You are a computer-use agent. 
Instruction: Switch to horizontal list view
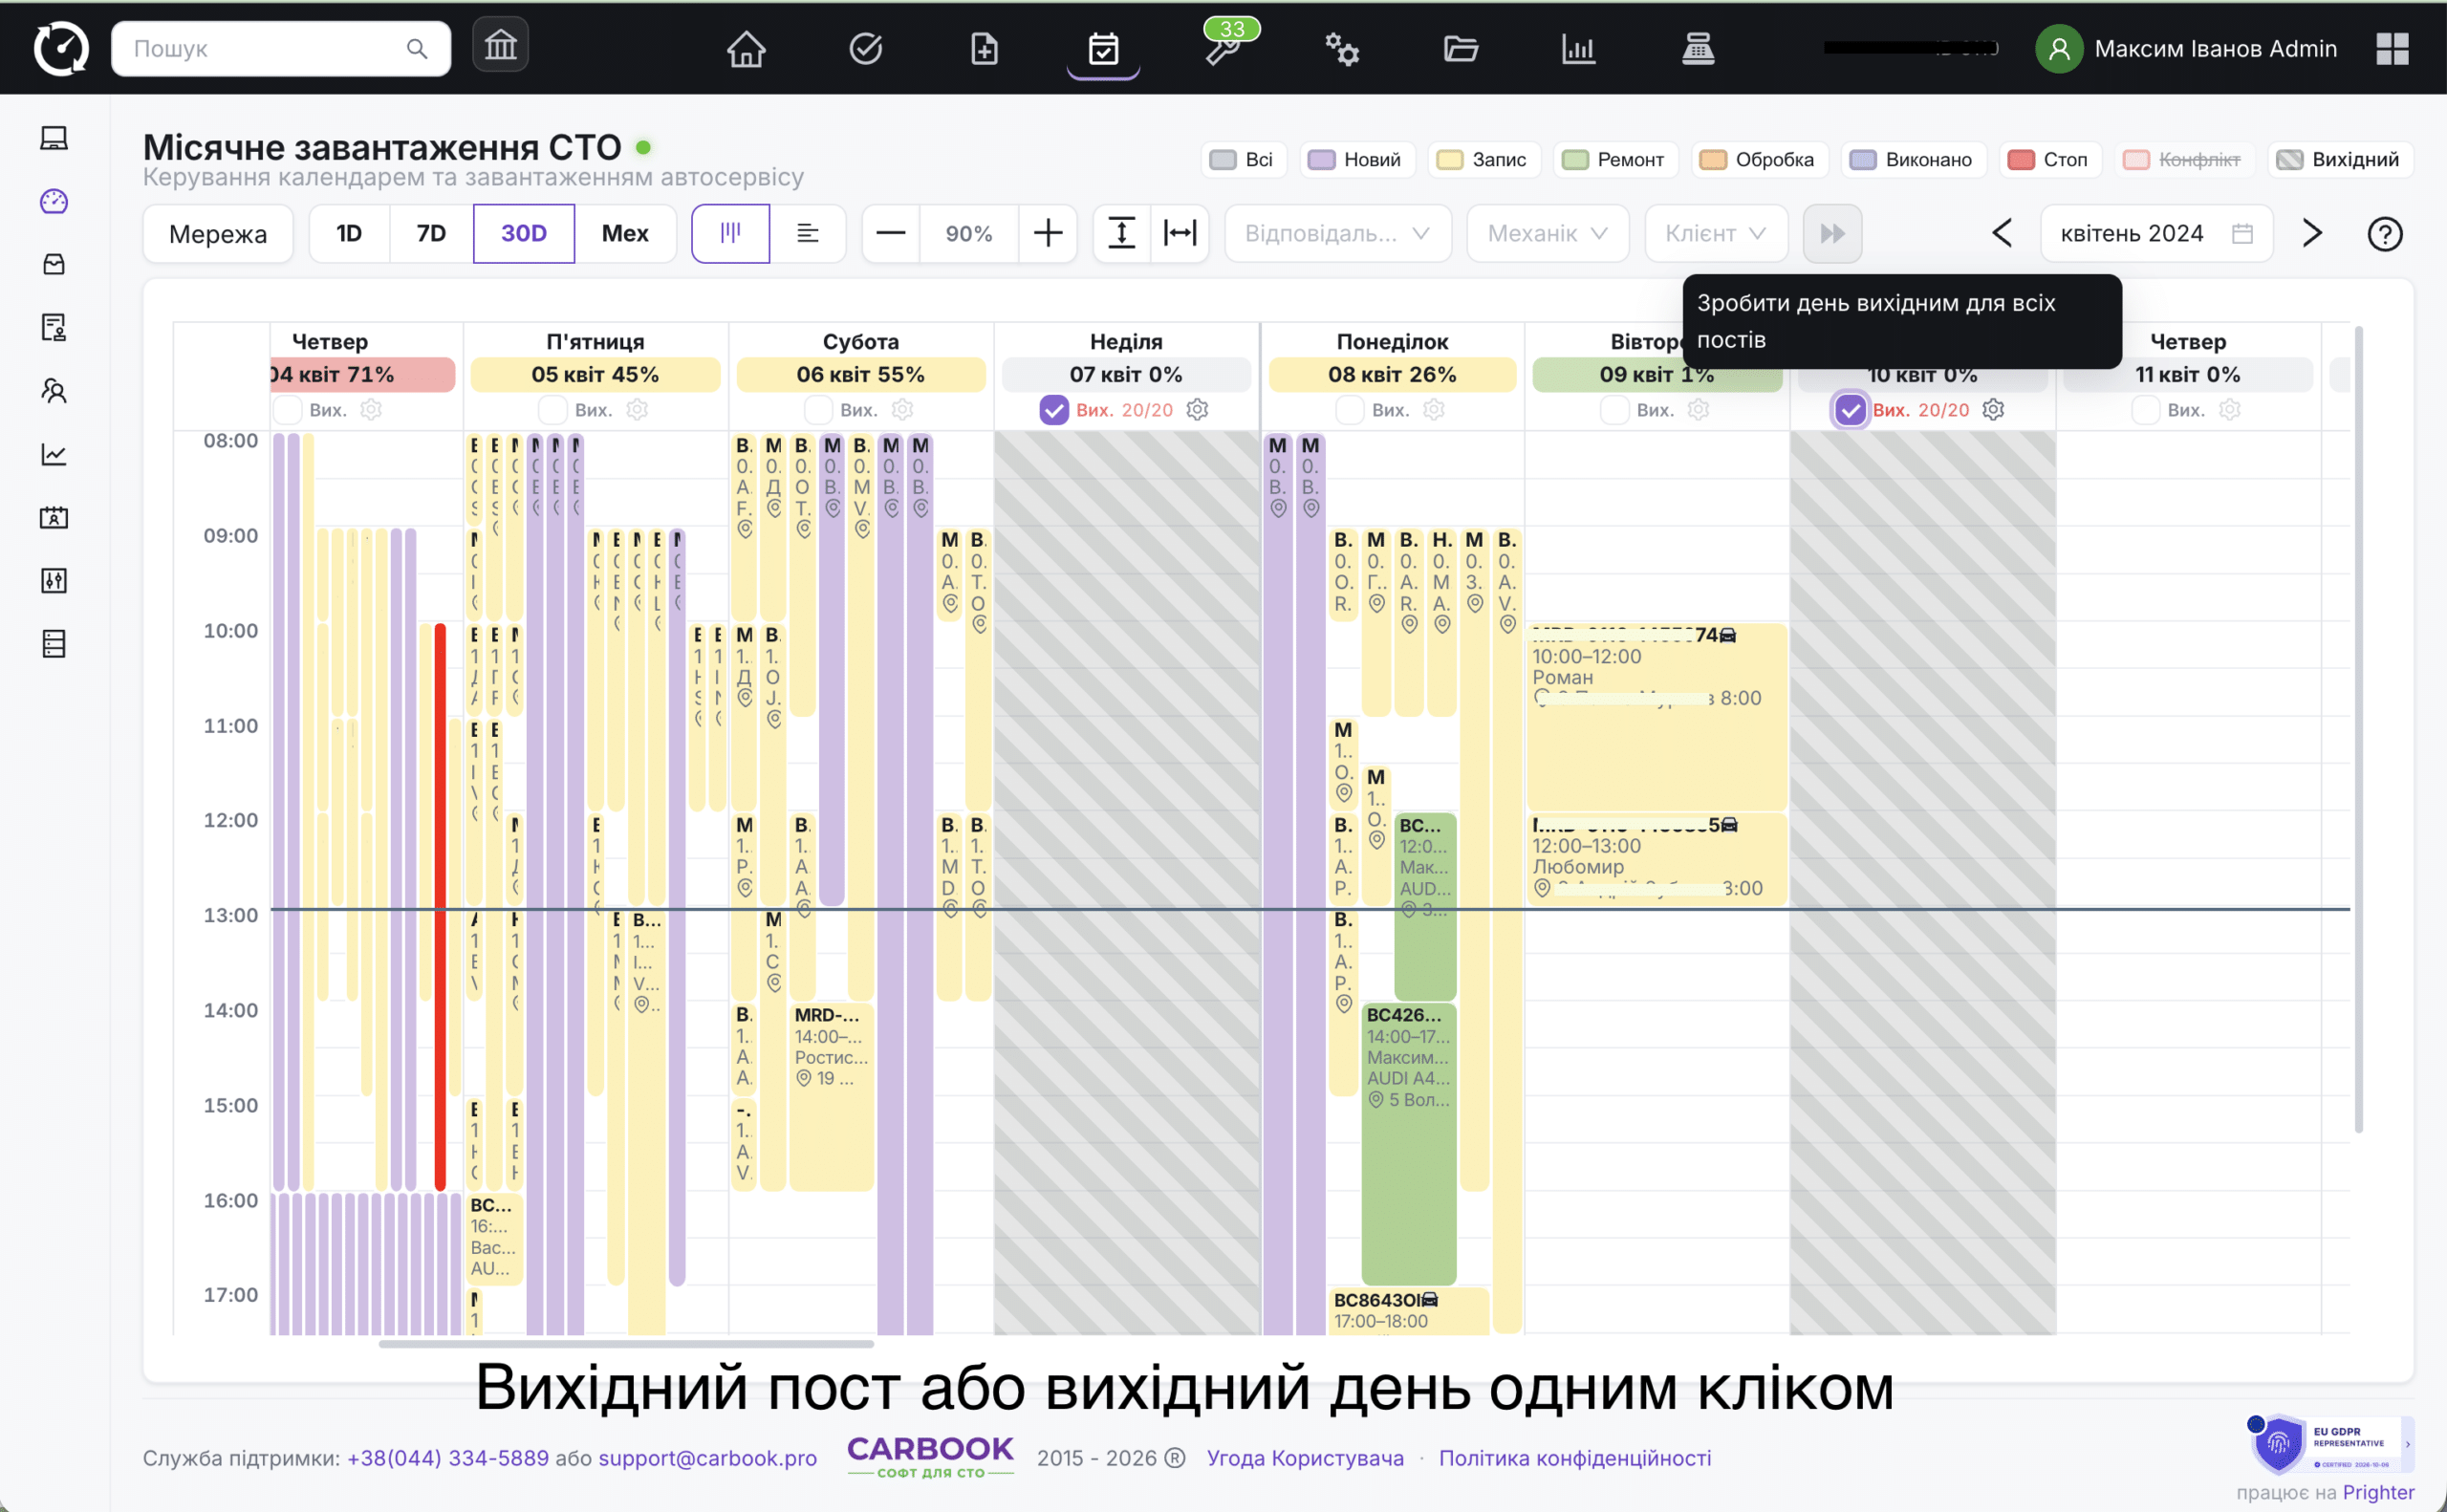[808, 233]
